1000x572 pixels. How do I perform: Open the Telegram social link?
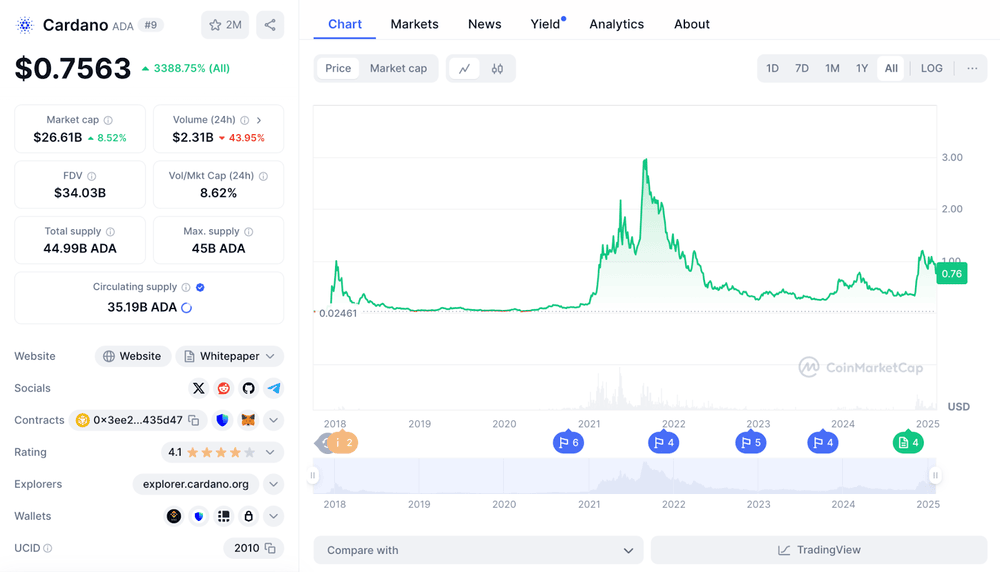[x=273, y=388]
